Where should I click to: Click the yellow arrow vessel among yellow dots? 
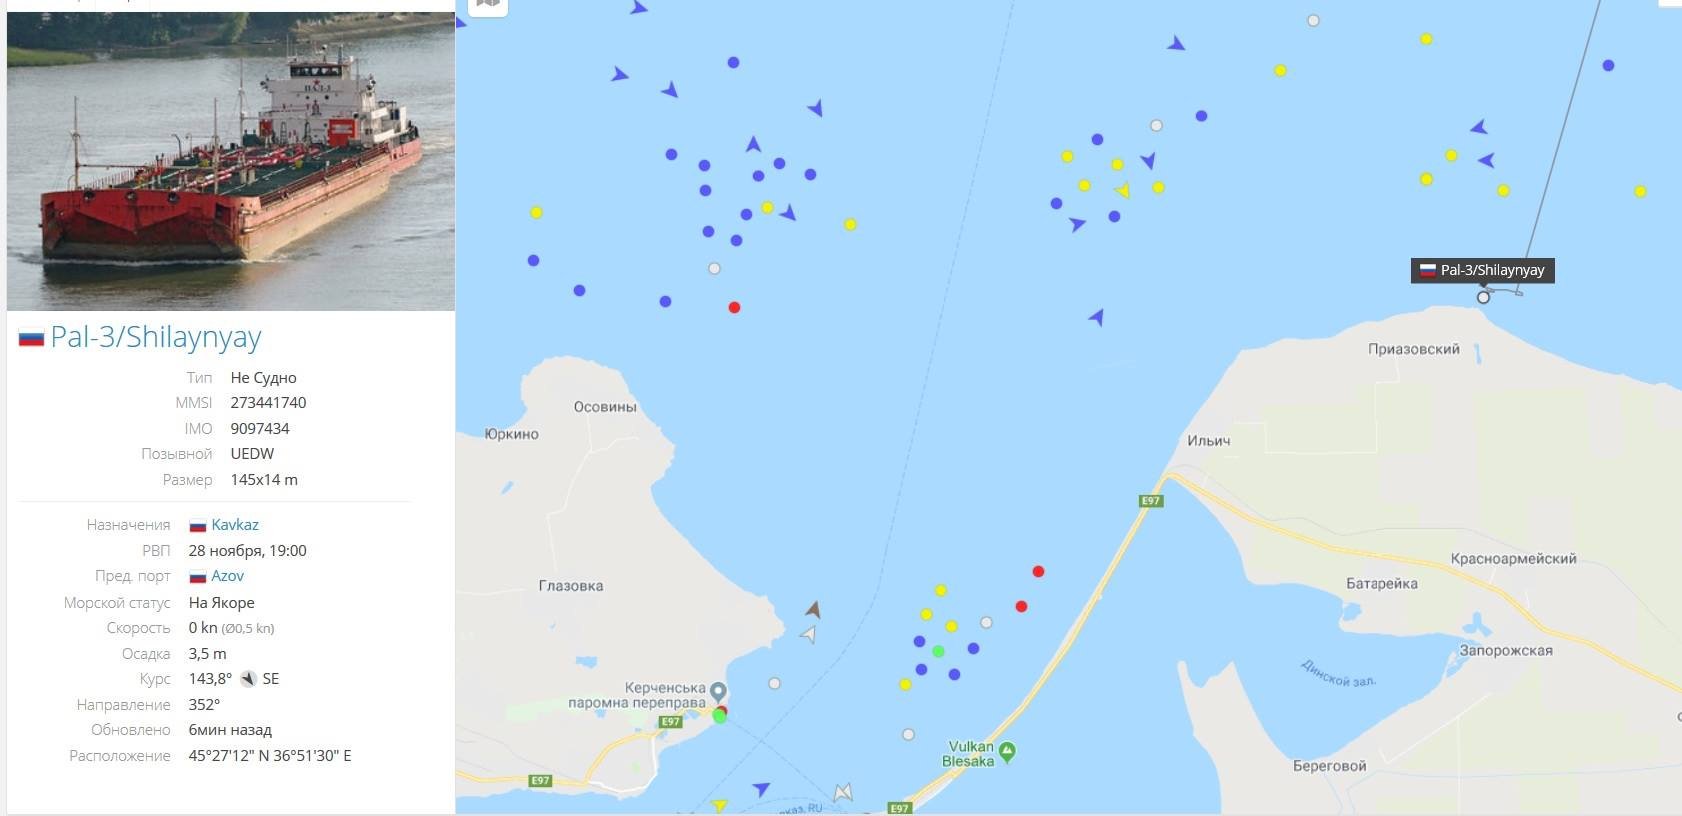tap(1123, 190)
